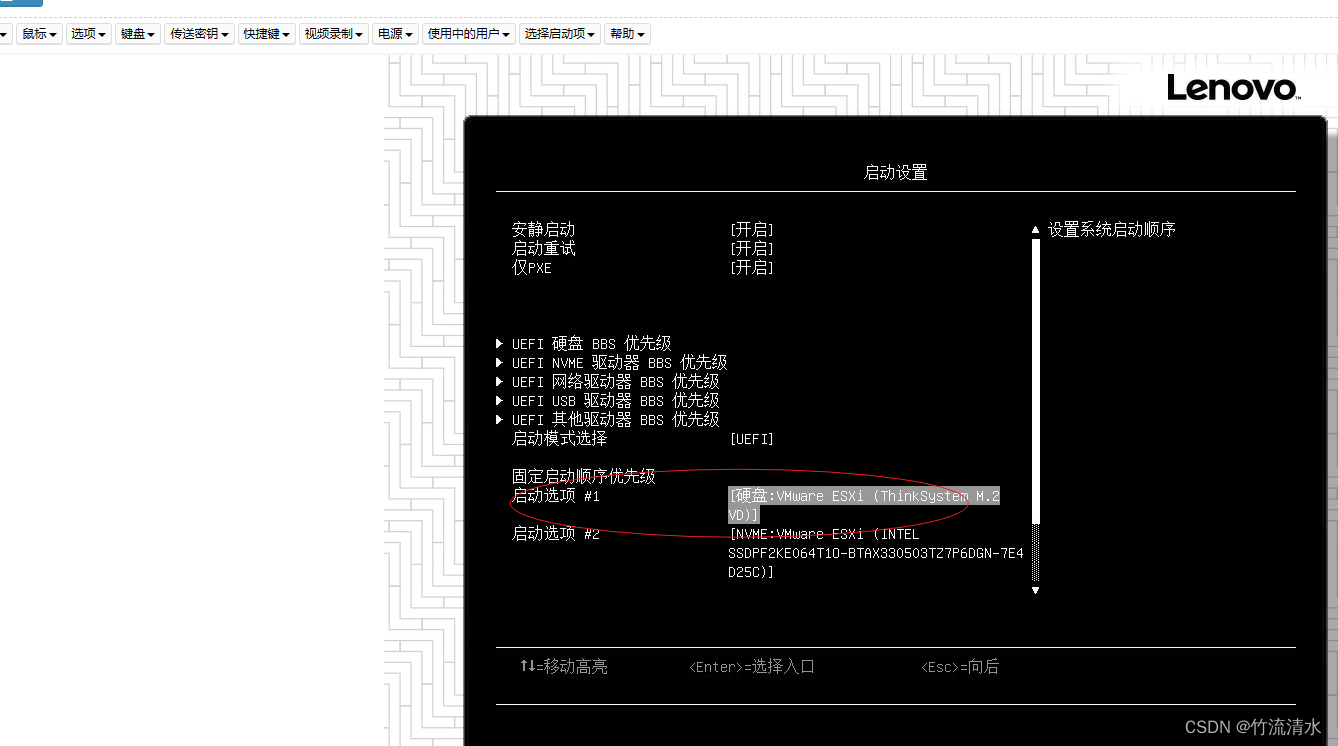Expand UEFI 网络驱动器 BBS 优先级 submenu
This screenshot has width=1338, height=746.
click(608, 382)
